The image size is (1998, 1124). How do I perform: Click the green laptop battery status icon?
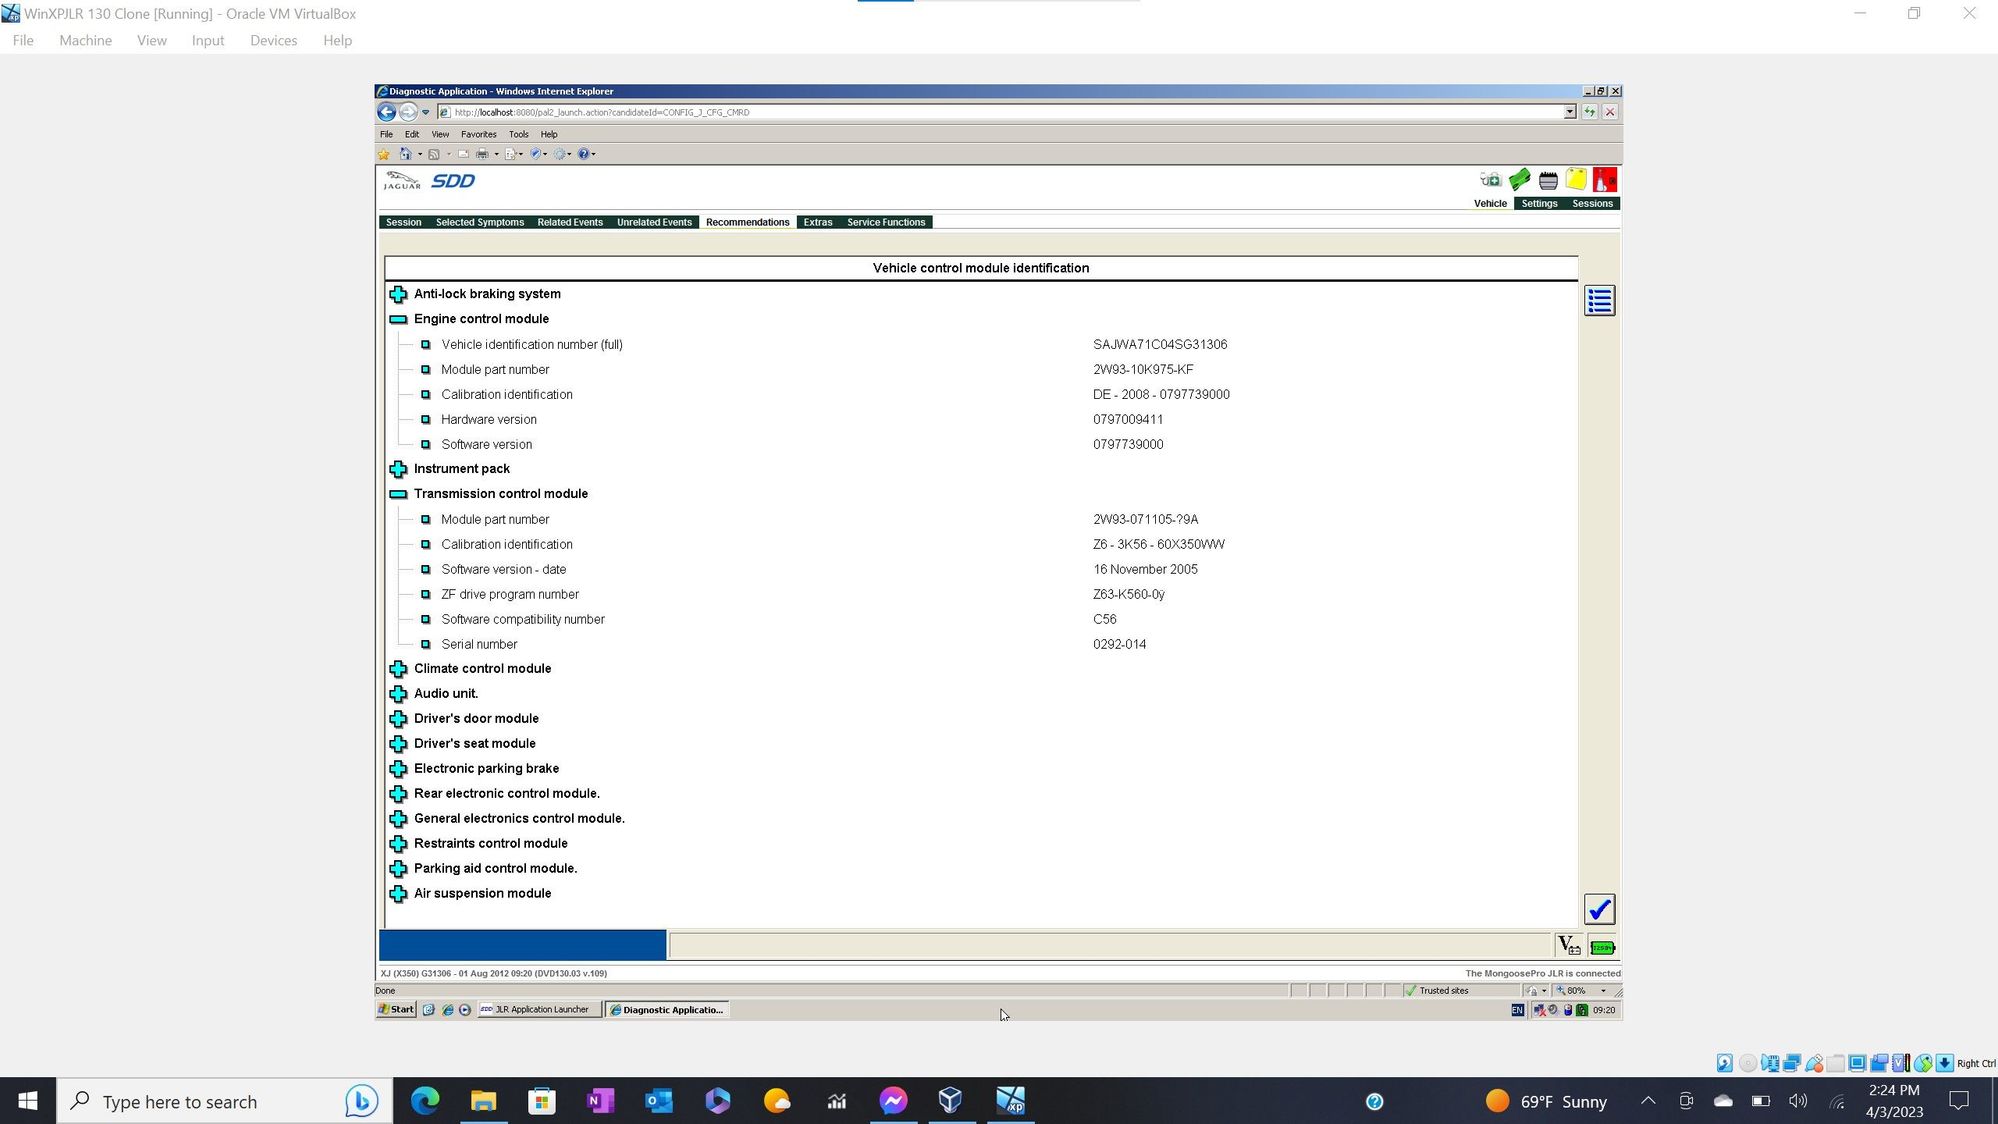(x=1602, y=947)
